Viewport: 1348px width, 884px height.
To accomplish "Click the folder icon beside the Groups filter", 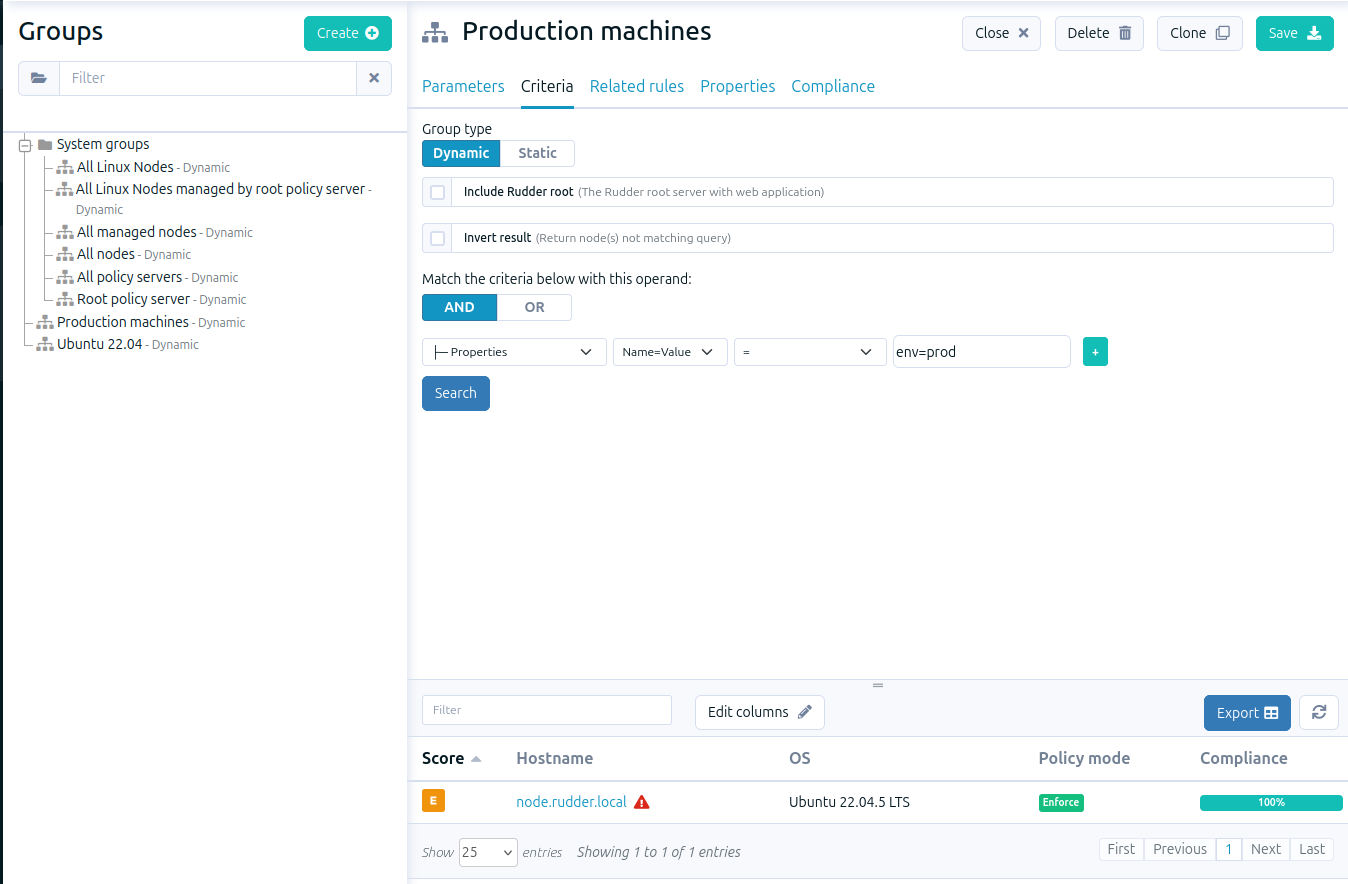I will pos(39,78).
